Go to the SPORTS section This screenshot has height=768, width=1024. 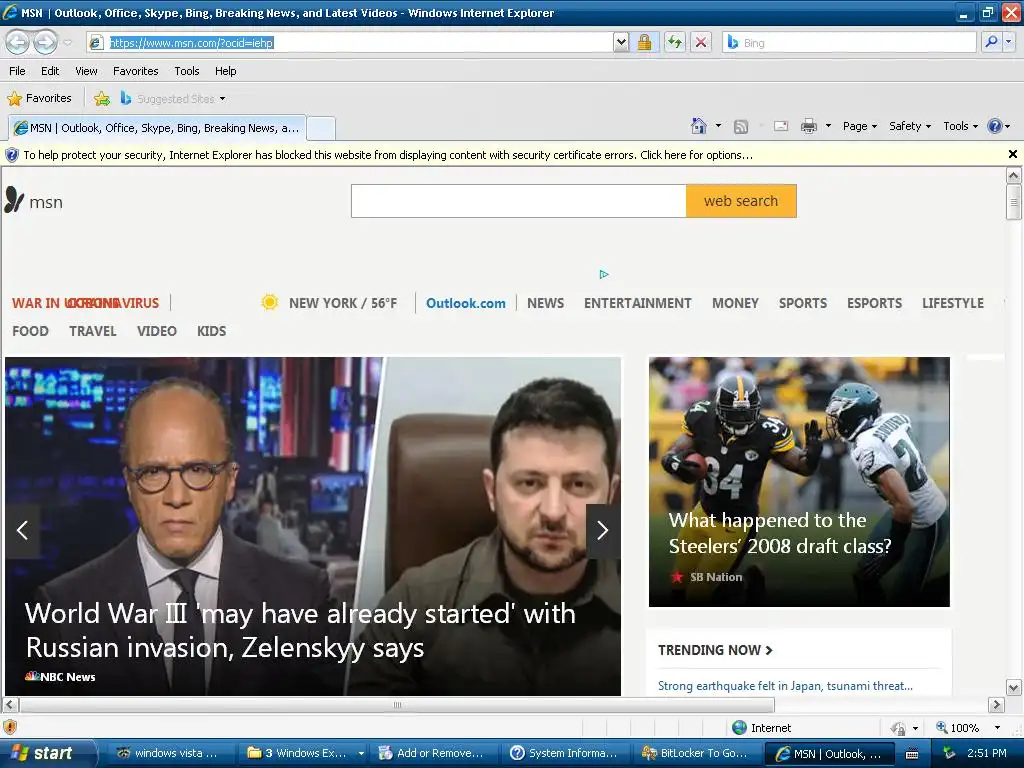click(803, 303)
